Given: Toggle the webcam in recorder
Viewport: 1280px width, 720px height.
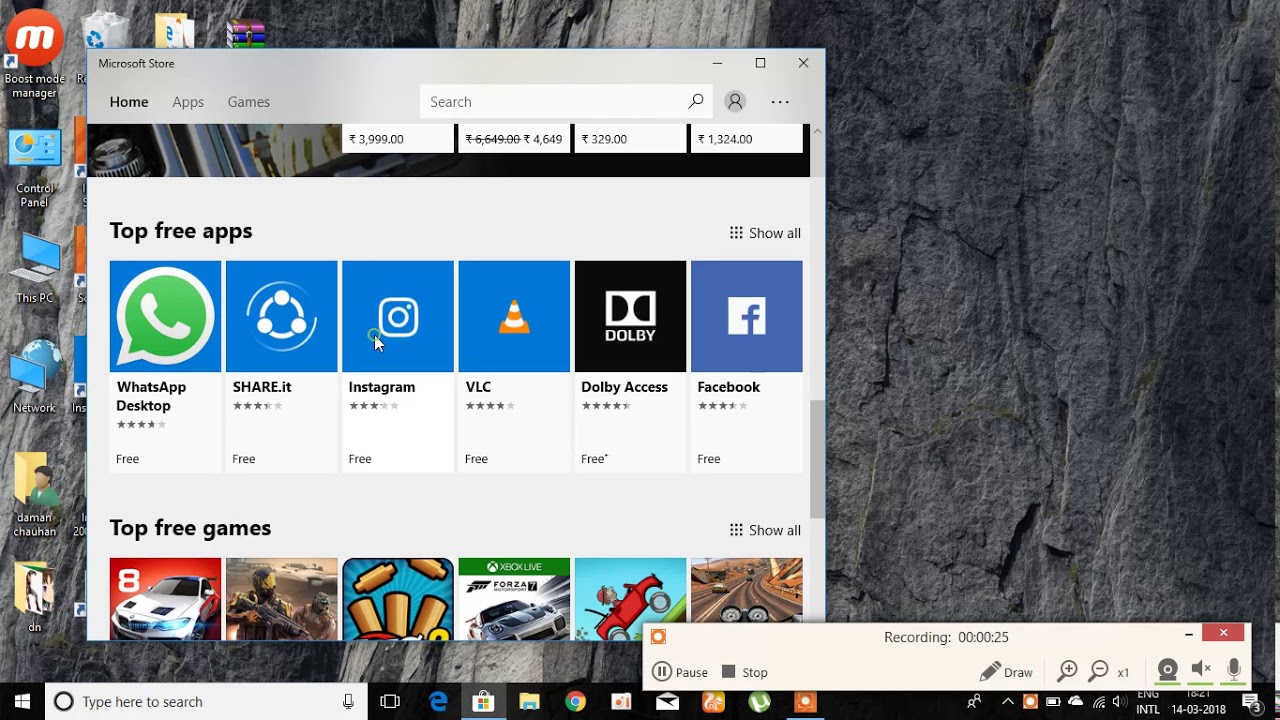Looking at the screenshot, I should (x=1167, y=671).
